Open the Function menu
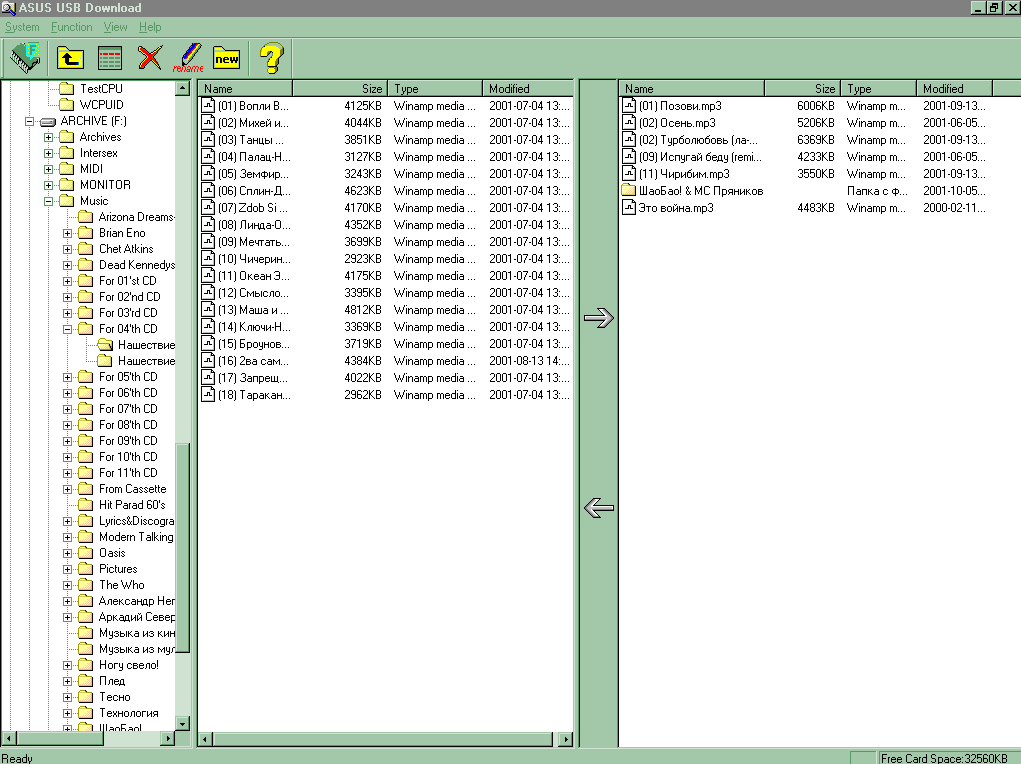1021x764 pixels. 71,27
